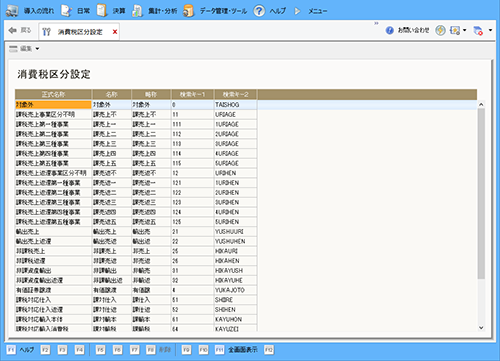Image resolution: width=500 pixels, height=361 pixels.
Task: Select the search key 114 cell
Action: tap(192, 154)
